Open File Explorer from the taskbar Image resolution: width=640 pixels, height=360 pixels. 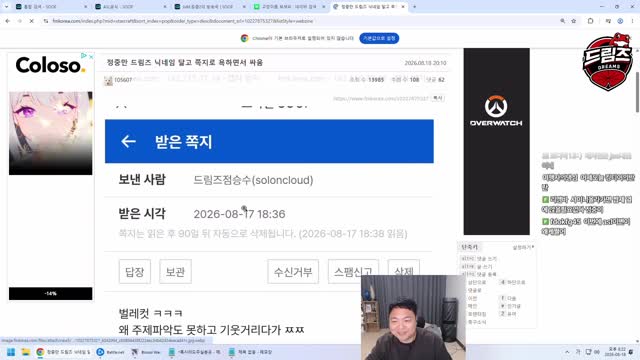pos(25,352)
